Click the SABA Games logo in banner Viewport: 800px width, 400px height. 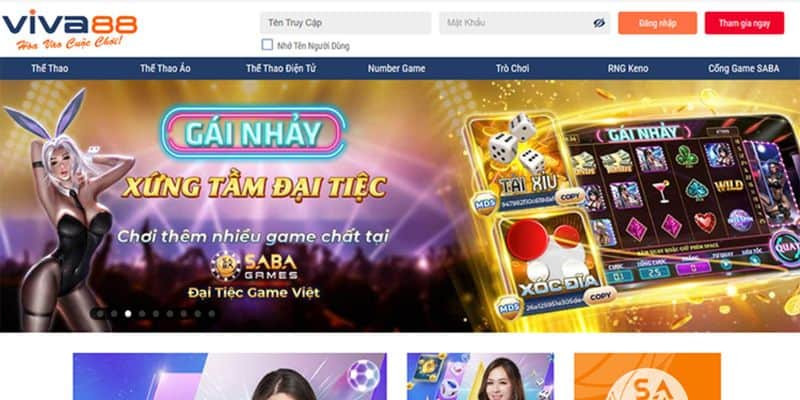[x=254, y=266]
